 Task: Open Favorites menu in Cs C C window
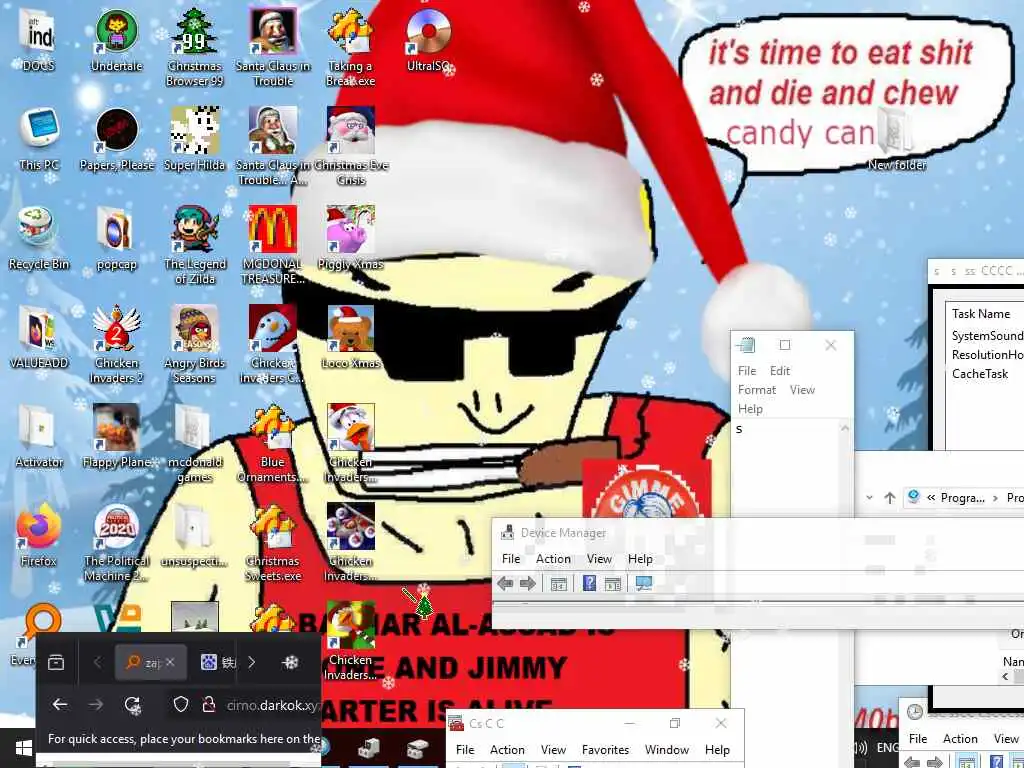(605, 750)
